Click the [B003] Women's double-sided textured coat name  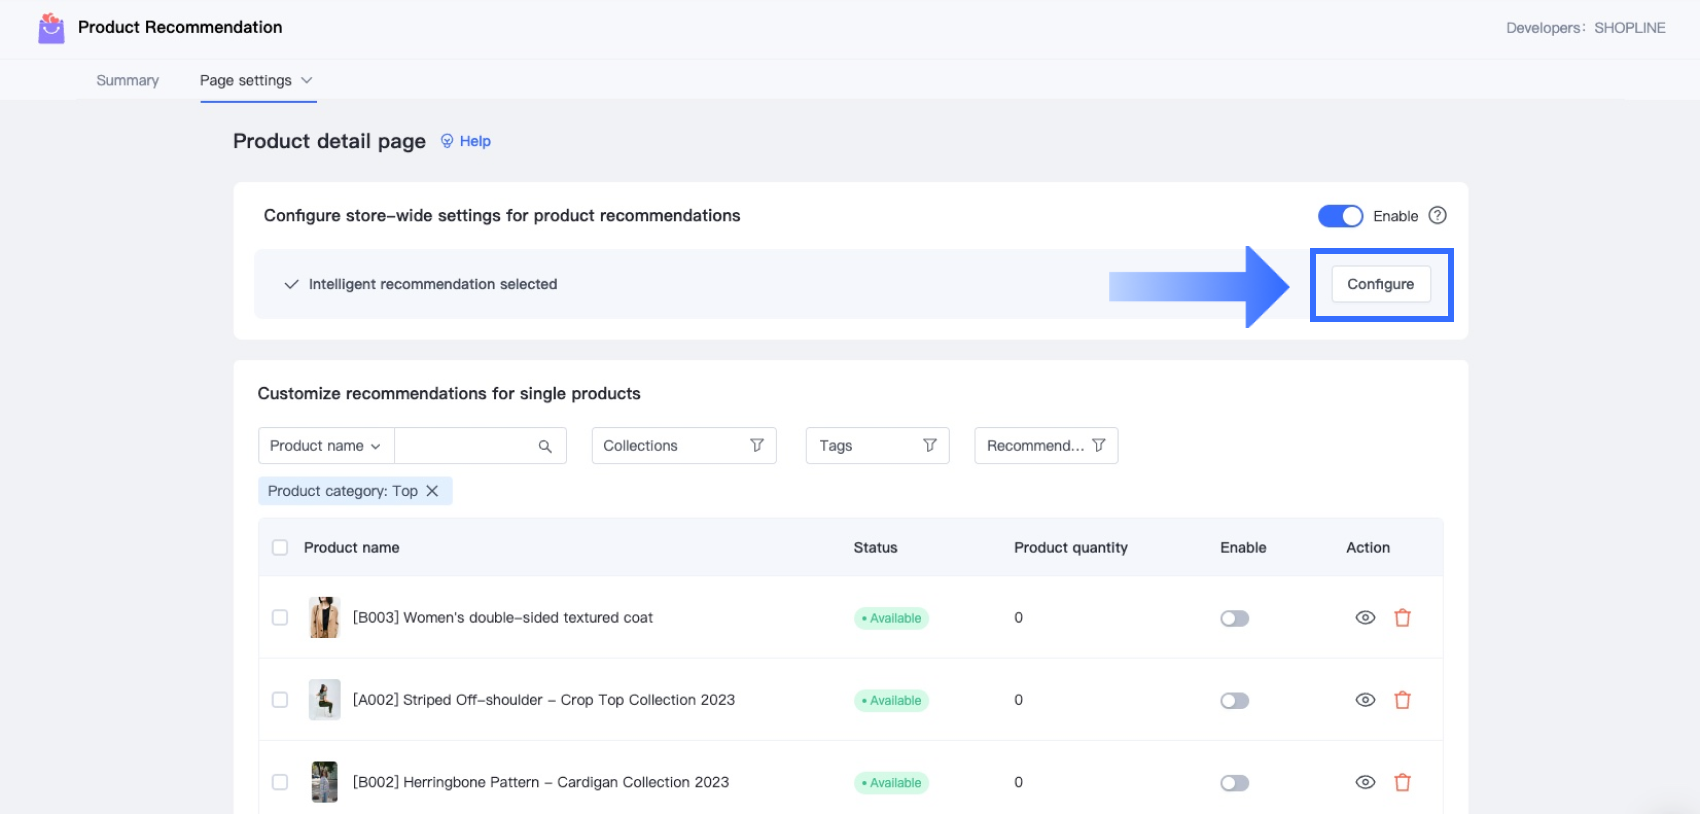coord(503,618)
